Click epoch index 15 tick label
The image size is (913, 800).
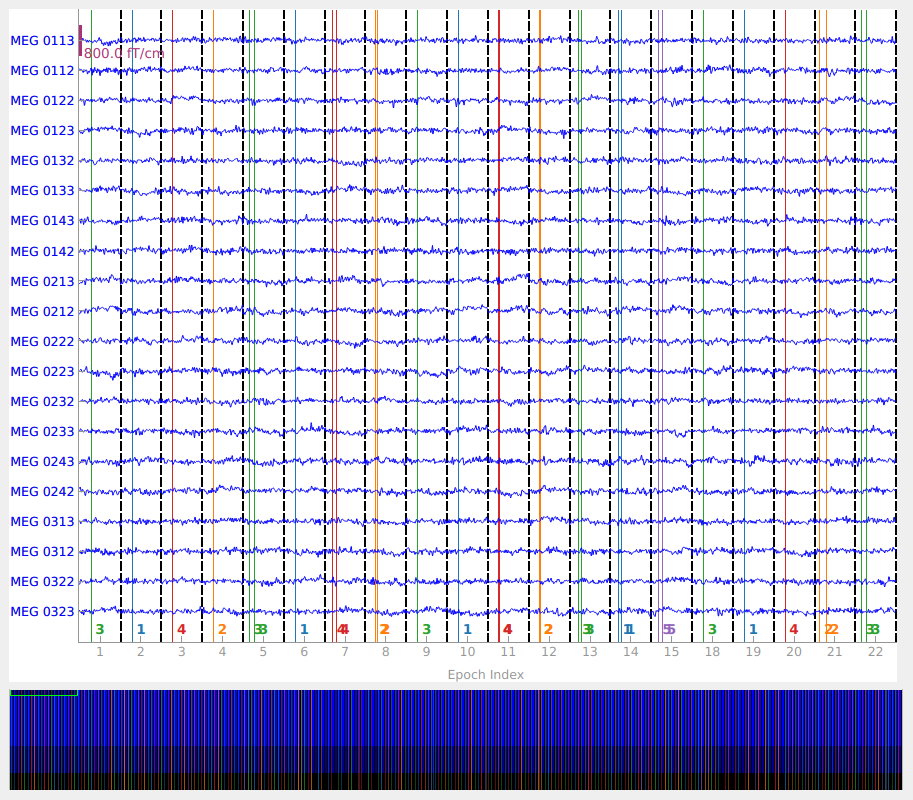[x=671, y=652]
